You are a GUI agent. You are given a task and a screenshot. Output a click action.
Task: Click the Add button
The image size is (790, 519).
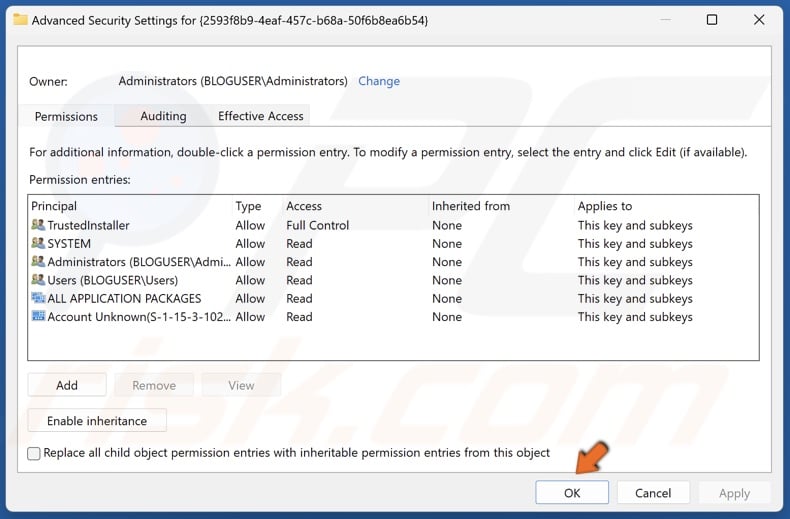point(67,385)
